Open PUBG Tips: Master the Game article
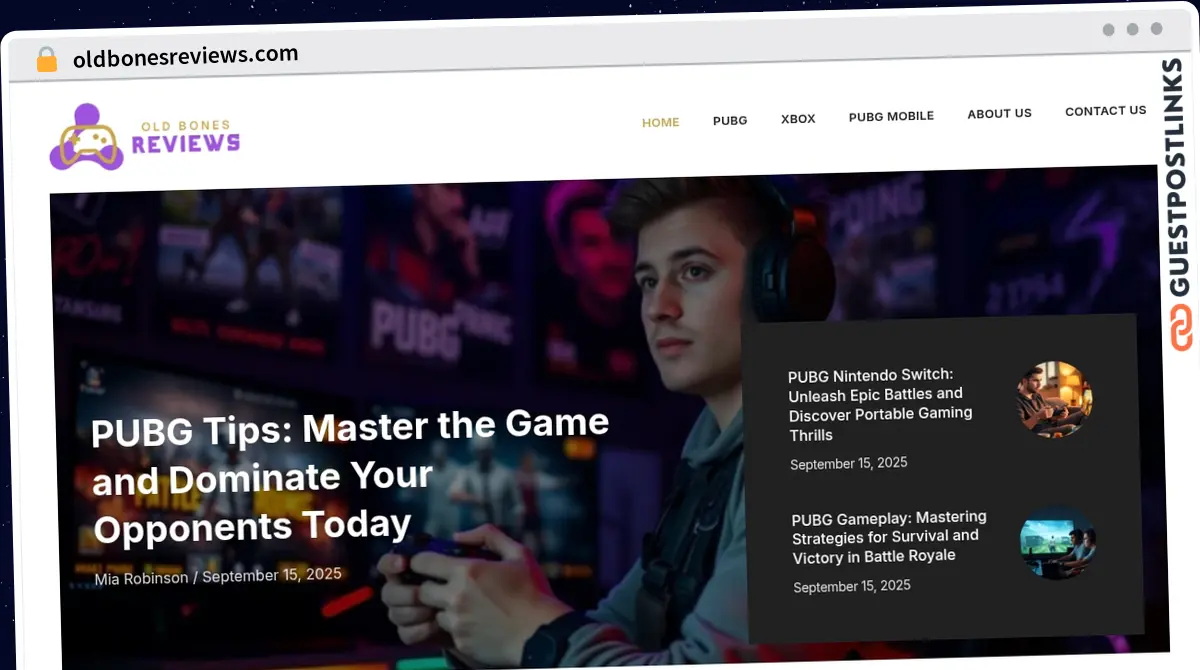The height and width of the screenshot is (670, 1200). point(350,476)
